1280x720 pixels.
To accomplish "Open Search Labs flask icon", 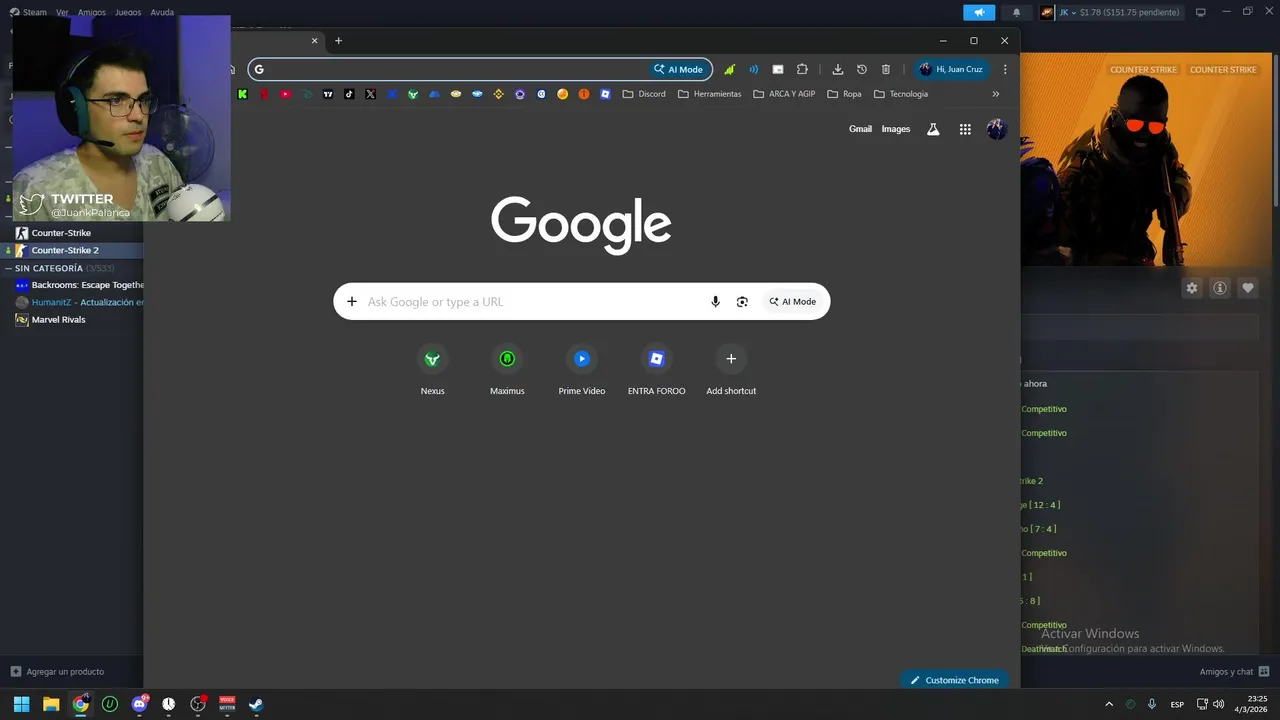I will tap(933, 129).
